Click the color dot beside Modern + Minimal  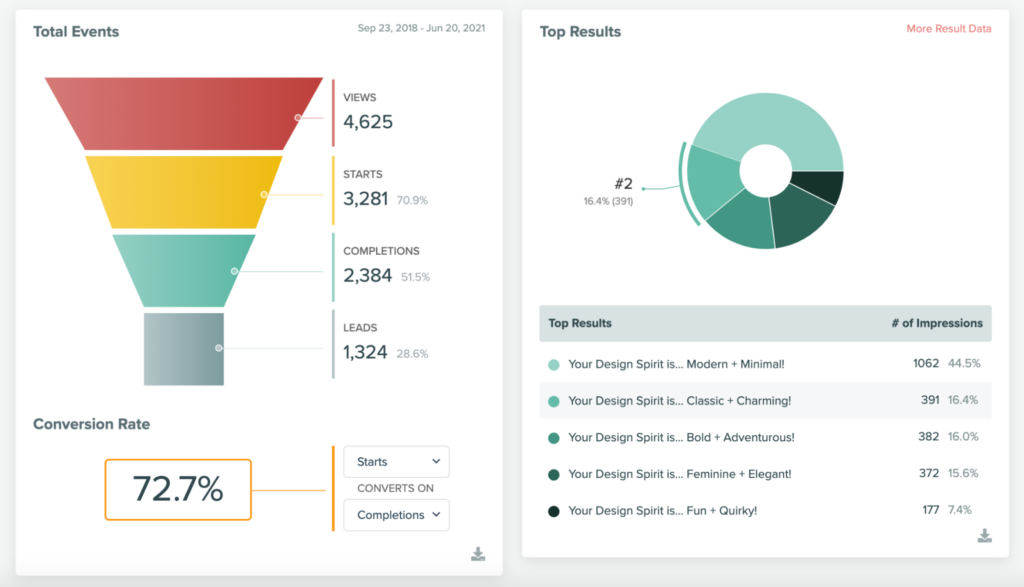pyautogui.click(x=554, y=365)
